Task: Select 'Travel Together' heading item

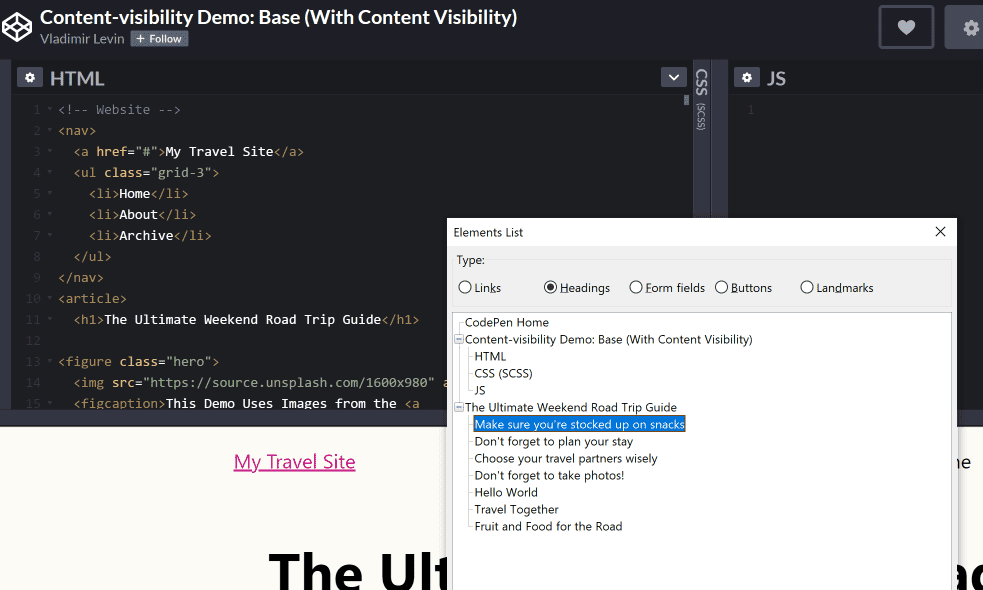Action: 516,509
